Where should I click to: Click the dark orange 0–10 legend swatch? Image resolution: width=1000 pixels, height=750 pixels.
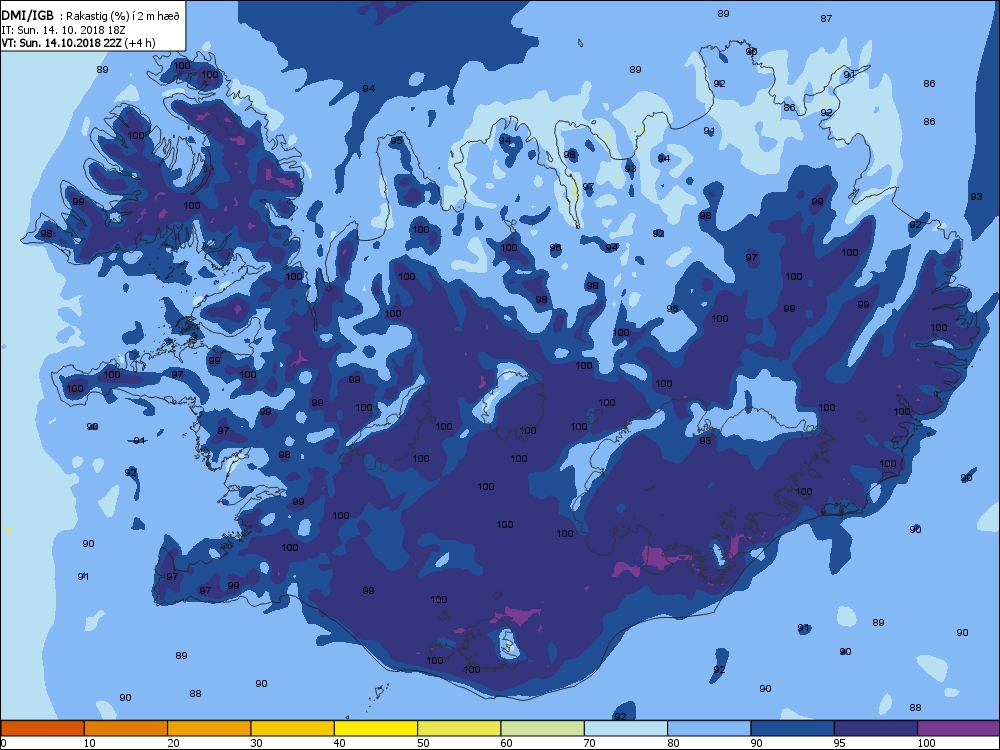42,728
